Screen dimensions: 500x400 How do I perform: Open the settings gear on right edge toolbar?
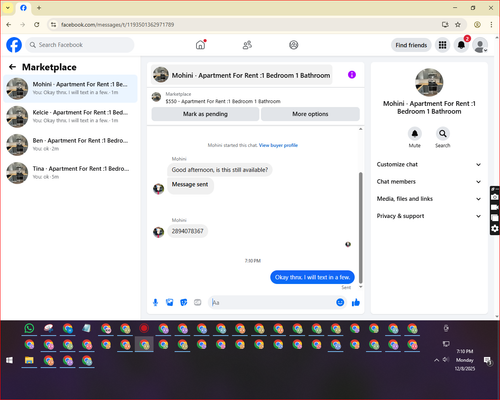click(x=495, y=228)
